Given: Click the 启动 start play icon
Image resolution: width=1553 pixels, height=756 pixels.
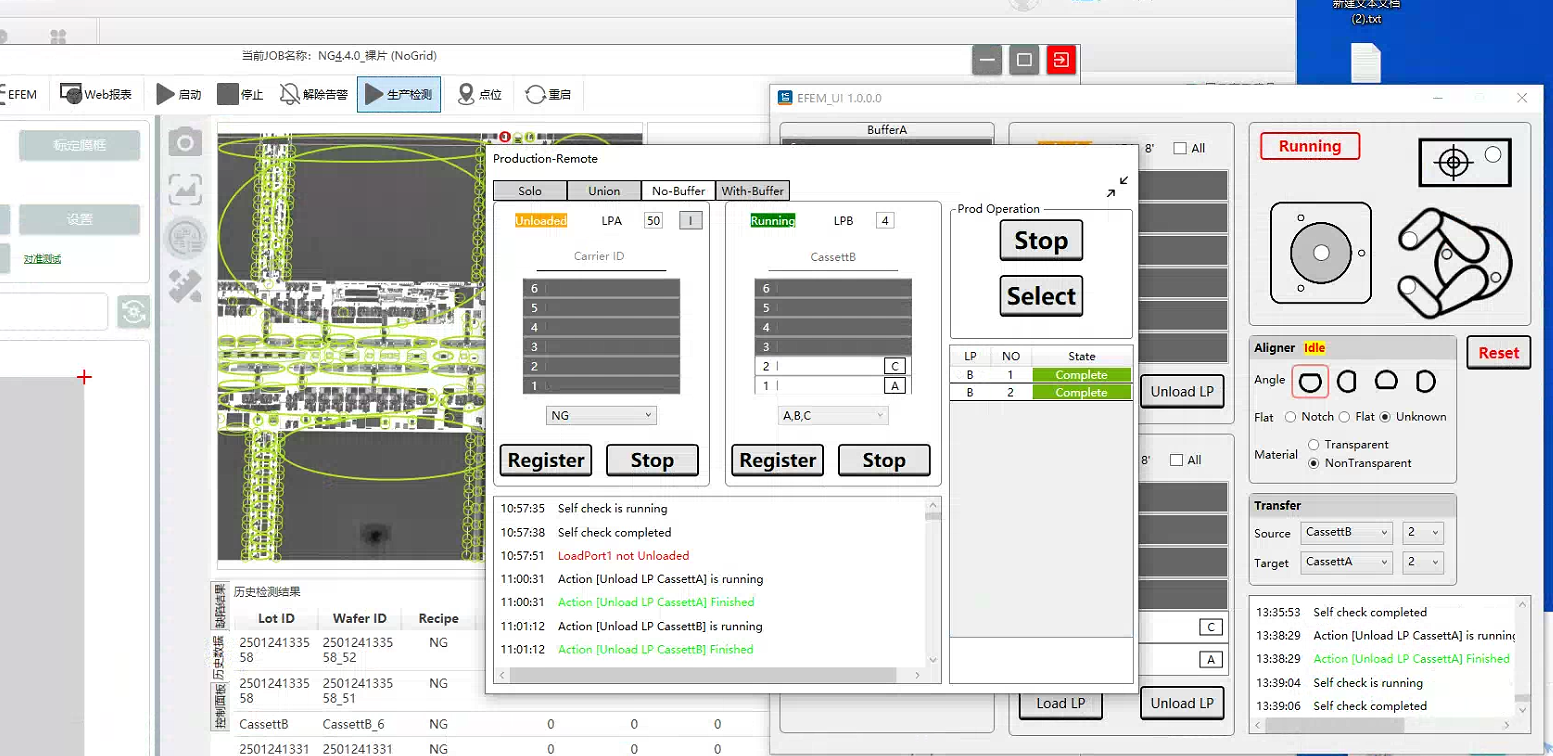Looking at the screenshot, I should [165, 94].
